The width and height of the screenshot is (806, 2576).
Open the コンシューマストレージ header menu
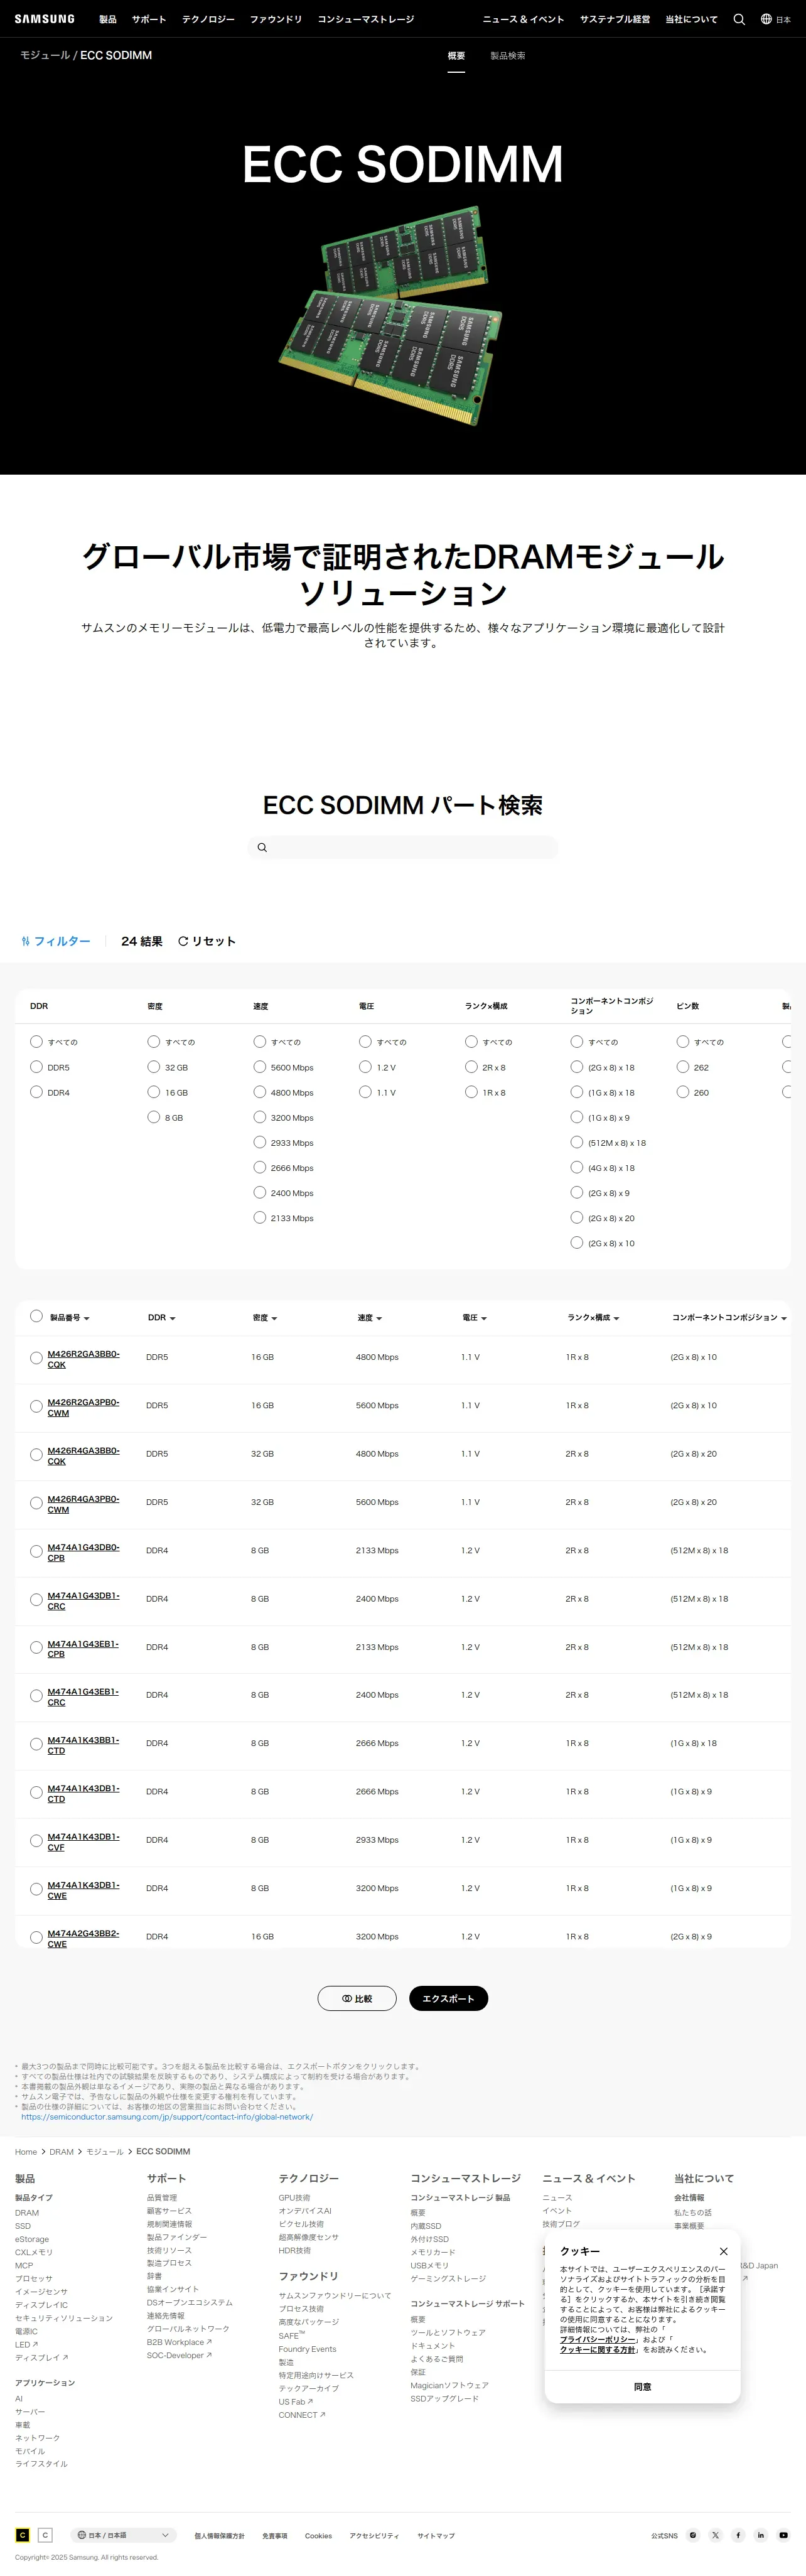coord(366,19)
